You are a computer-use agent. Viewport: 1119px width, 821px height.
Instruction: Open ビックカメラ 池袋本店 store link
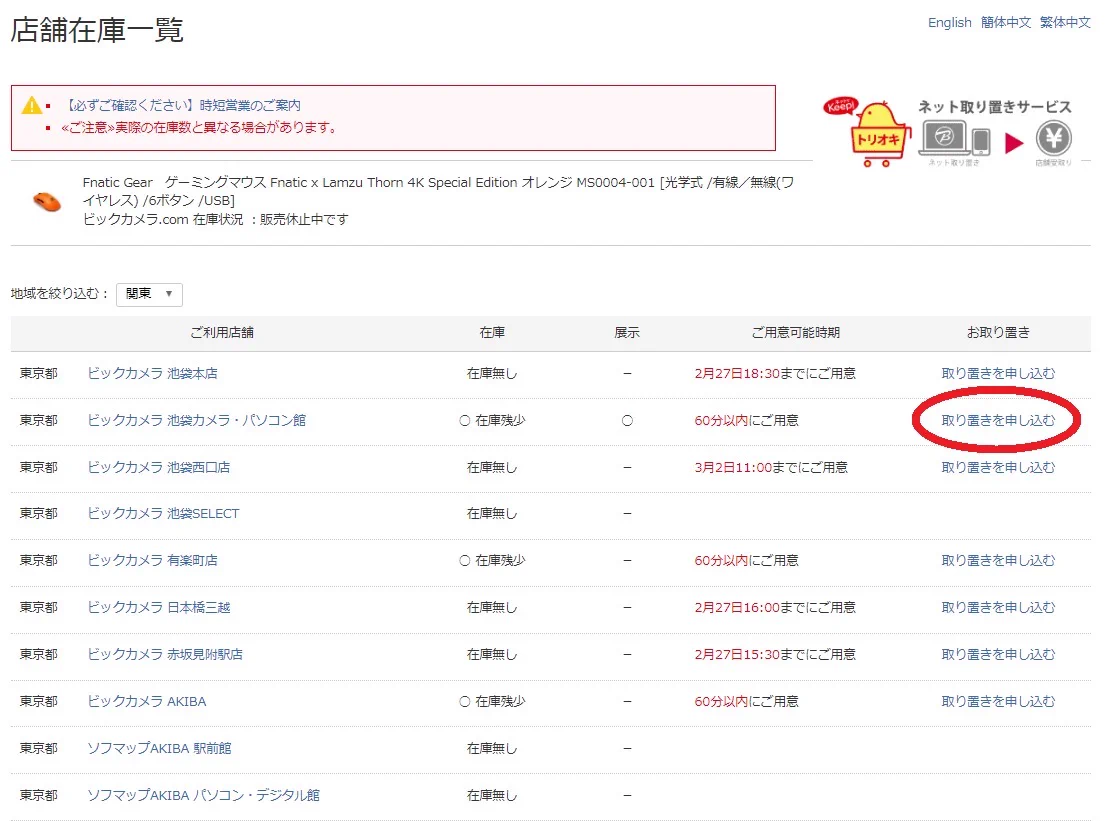152,373
